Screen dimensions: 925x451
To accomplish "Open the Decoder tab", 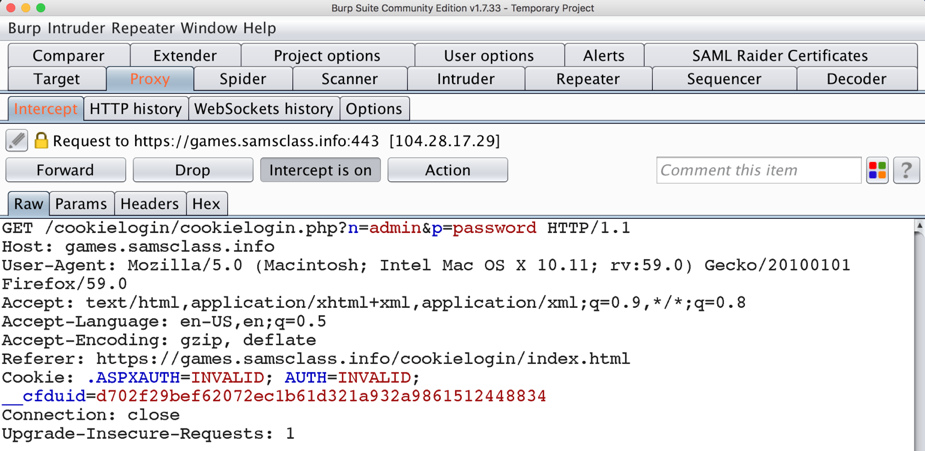I will 855,79.
